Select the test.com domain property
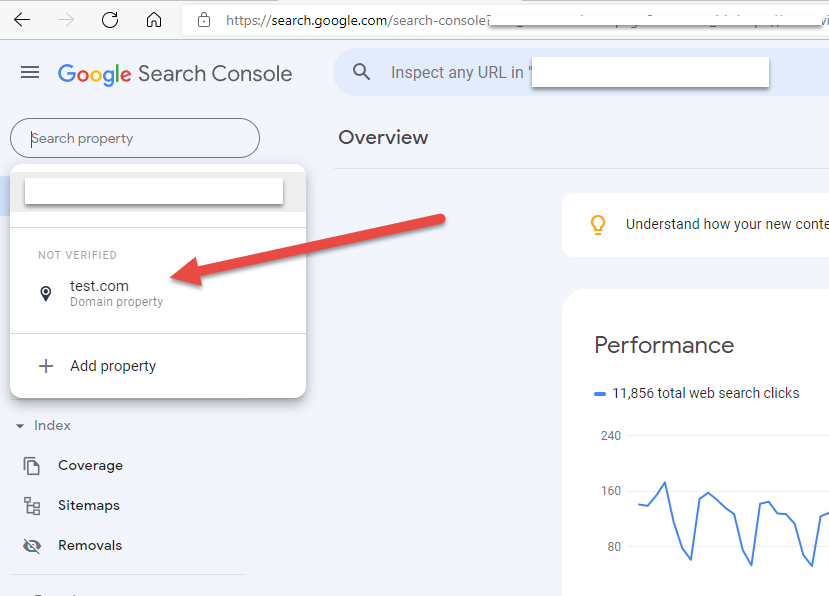The width and height of the screenshot is (829, 596). 158,294
